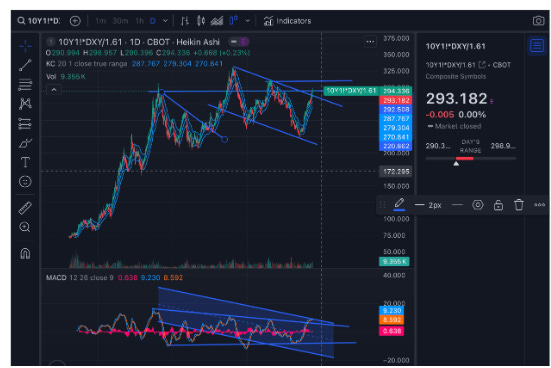Screen dimensions: 551x368
Task: Open drawing settings hexagon icon
Action: coord(478,205)
